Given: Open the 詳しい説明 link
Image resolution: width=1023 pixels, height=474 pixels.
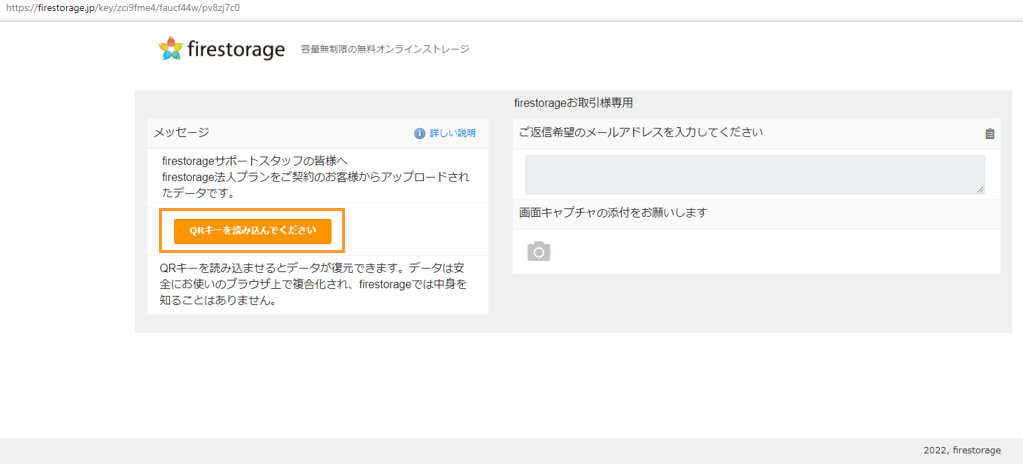Looking at the screenshot, I should coord(453,133).
